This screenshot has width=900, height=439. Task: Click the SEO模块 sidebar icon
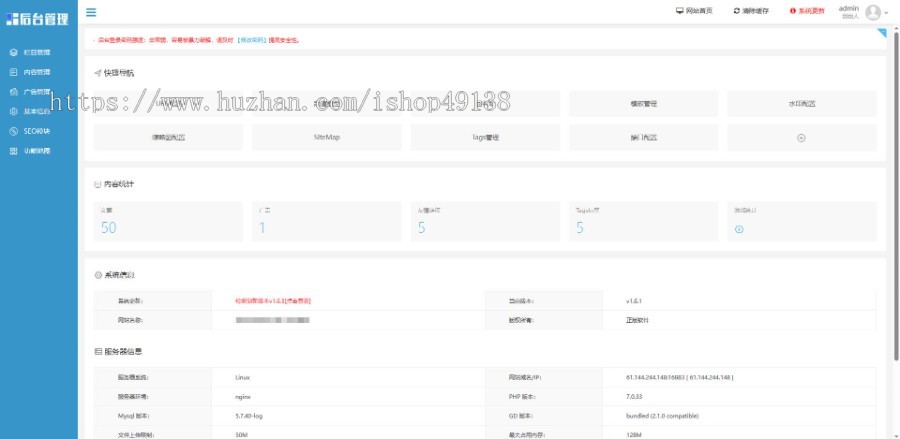pos(14,131)
